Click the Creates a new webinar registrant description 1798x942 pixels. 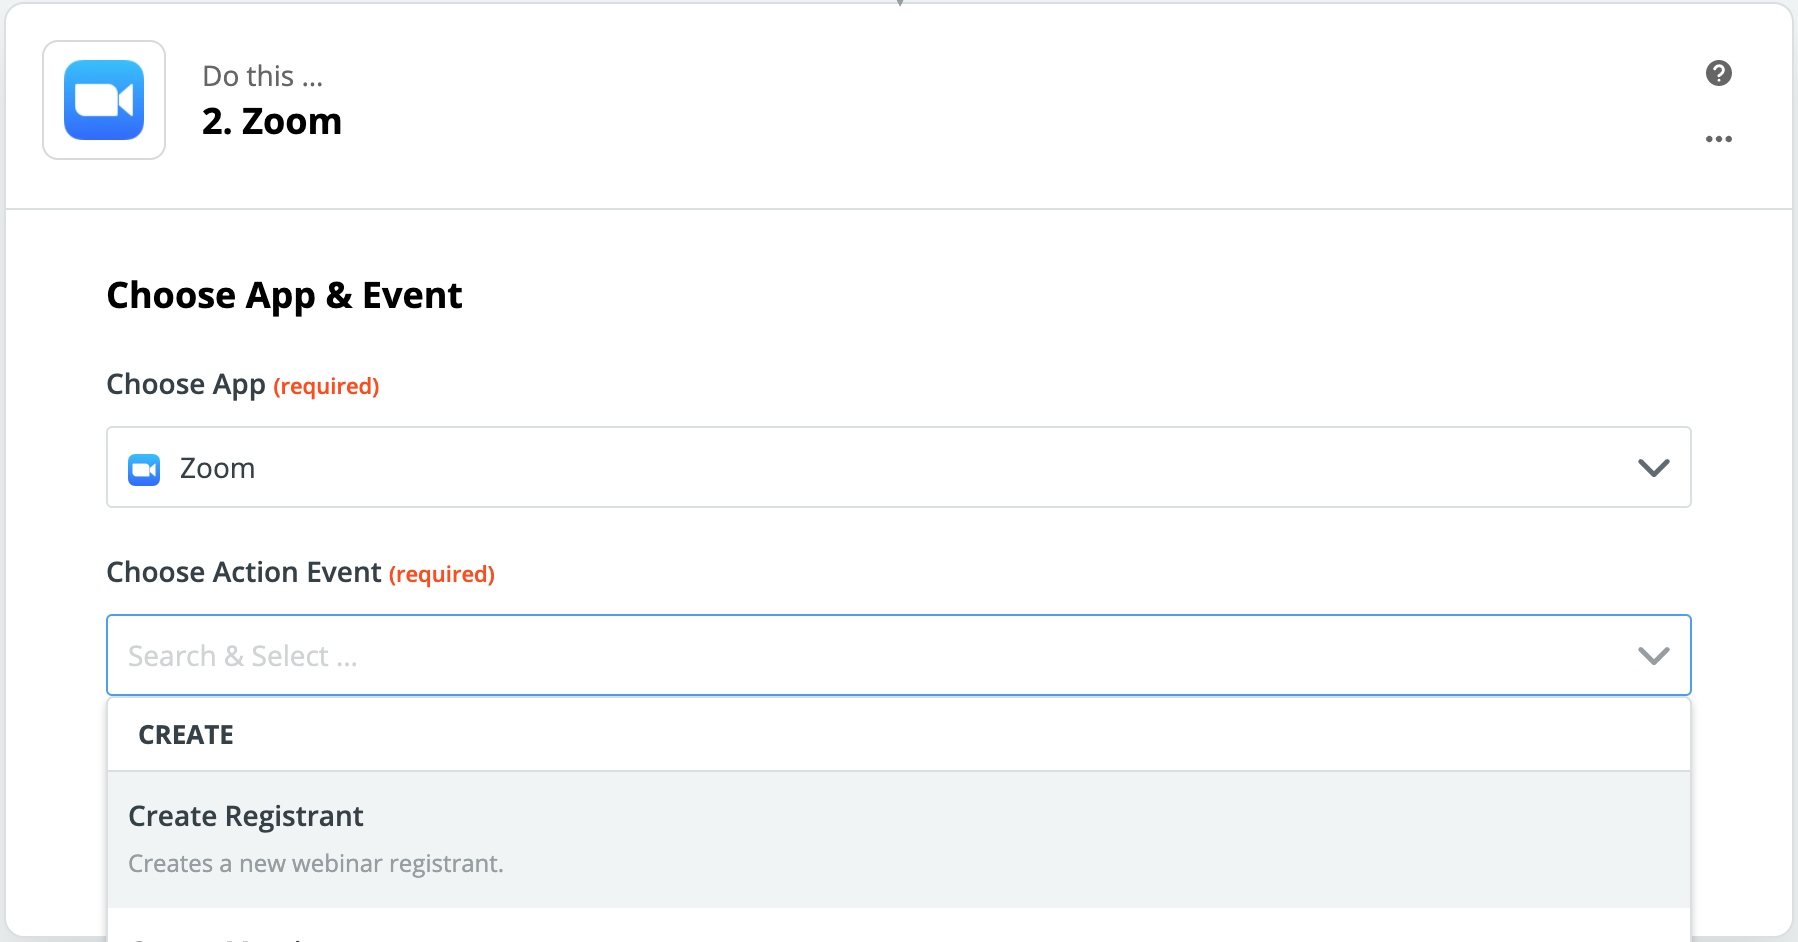[316, 863]
